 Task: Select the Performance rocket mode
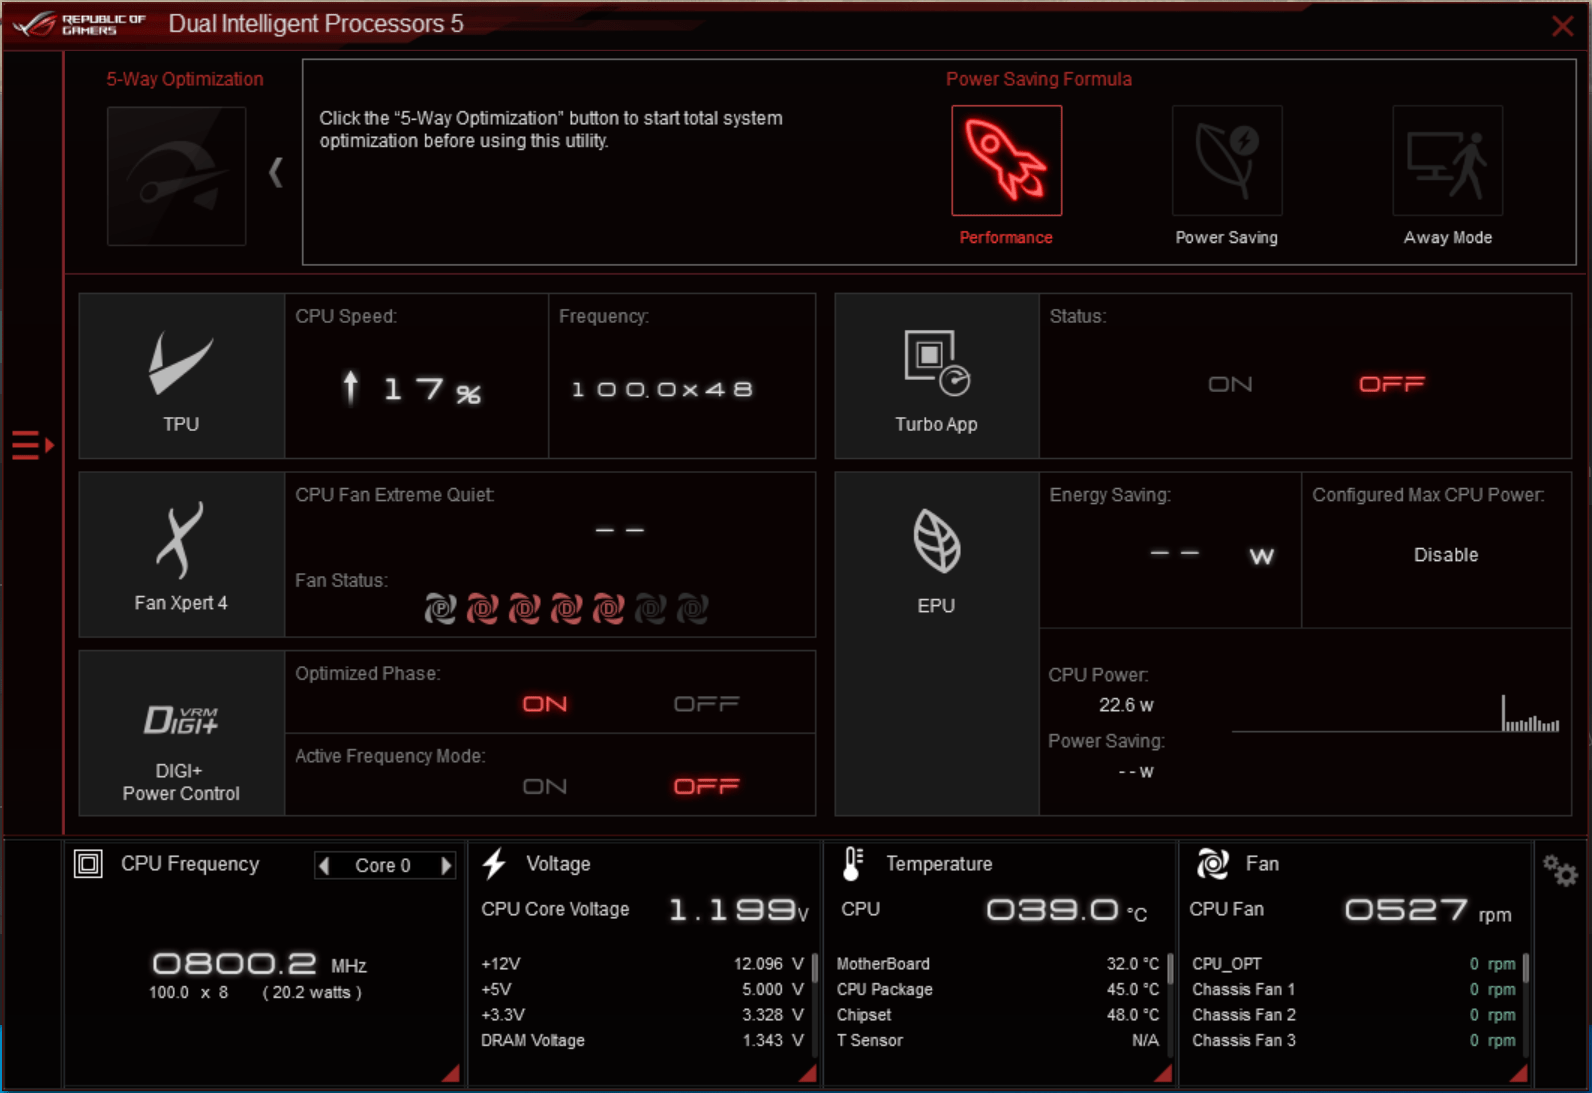pyautogui.click(x=1006, y=160)
